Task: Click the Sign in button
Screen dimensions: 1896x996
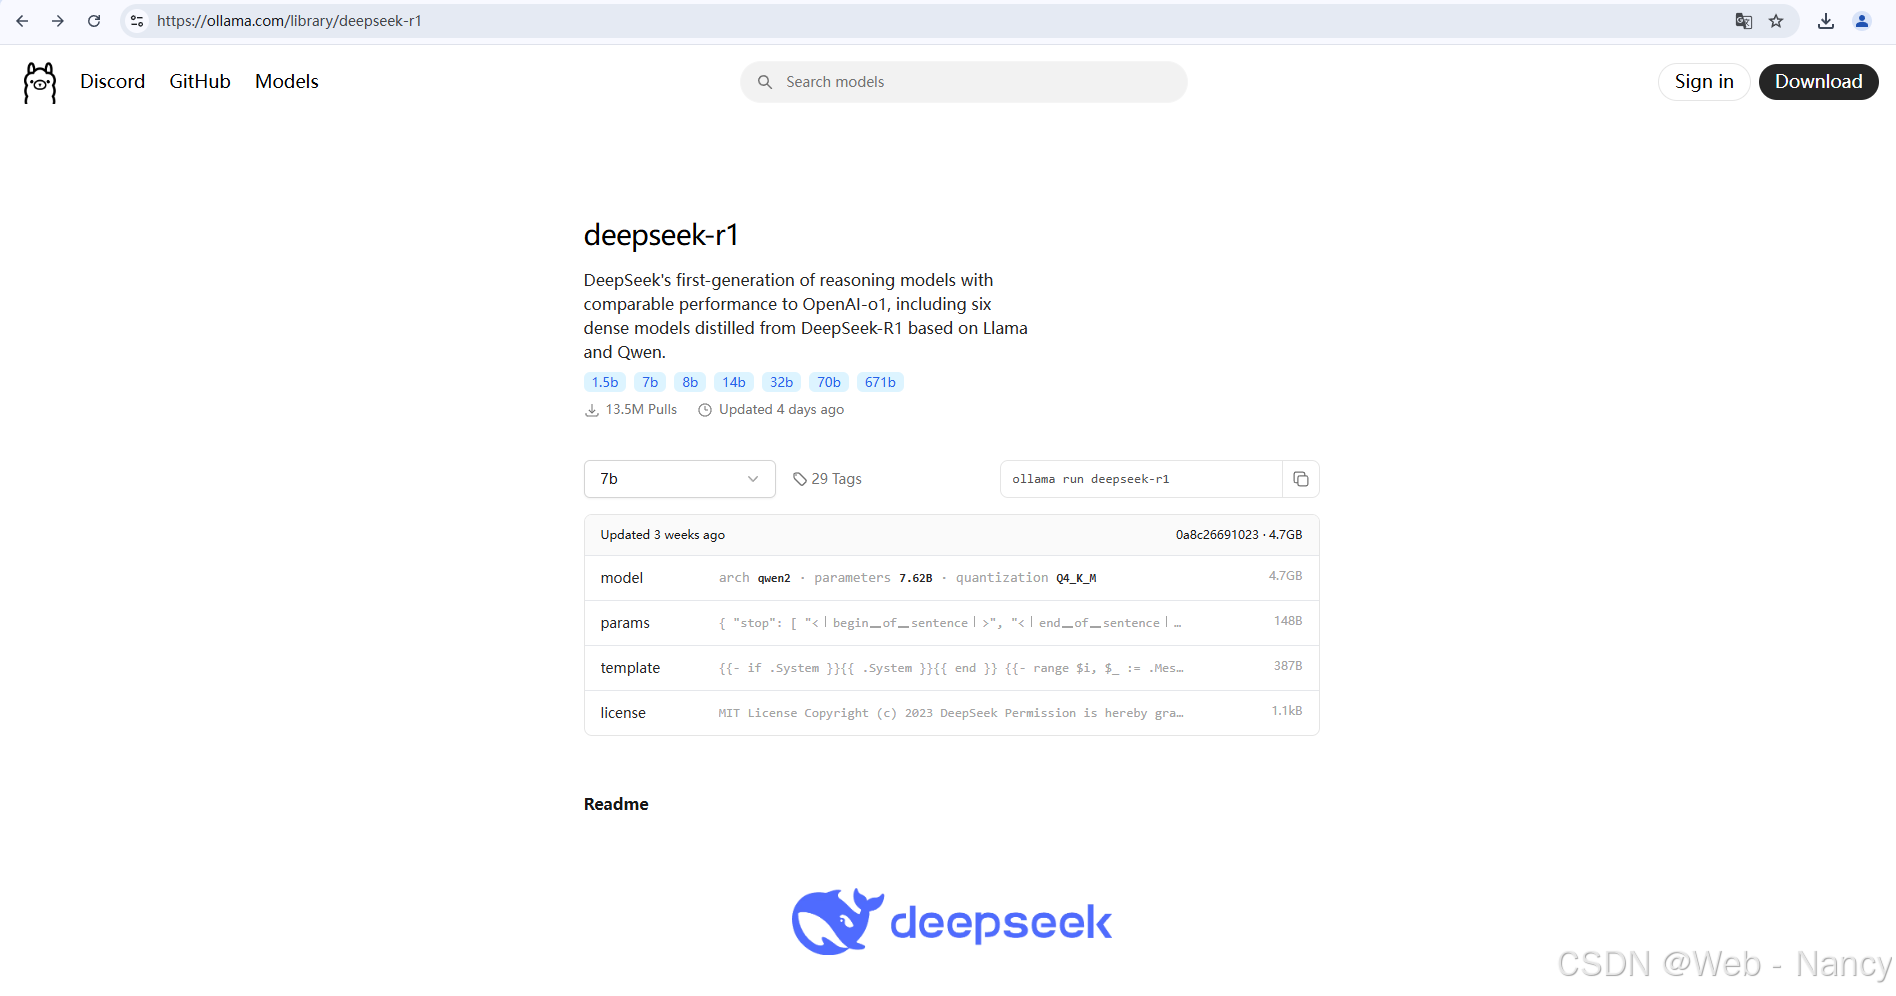Action: coord(1704,82)
